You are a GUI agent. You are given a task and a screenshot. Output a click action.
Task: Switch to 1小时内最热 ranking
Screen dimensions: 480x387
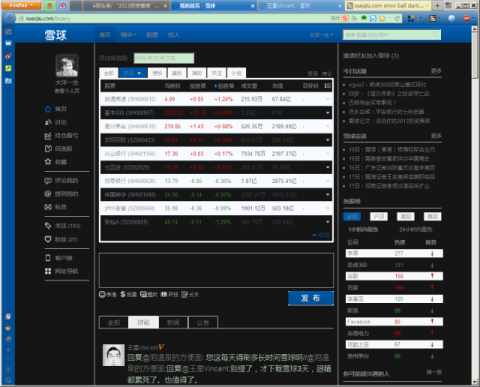pyautogui.click(x=363, y=230)
